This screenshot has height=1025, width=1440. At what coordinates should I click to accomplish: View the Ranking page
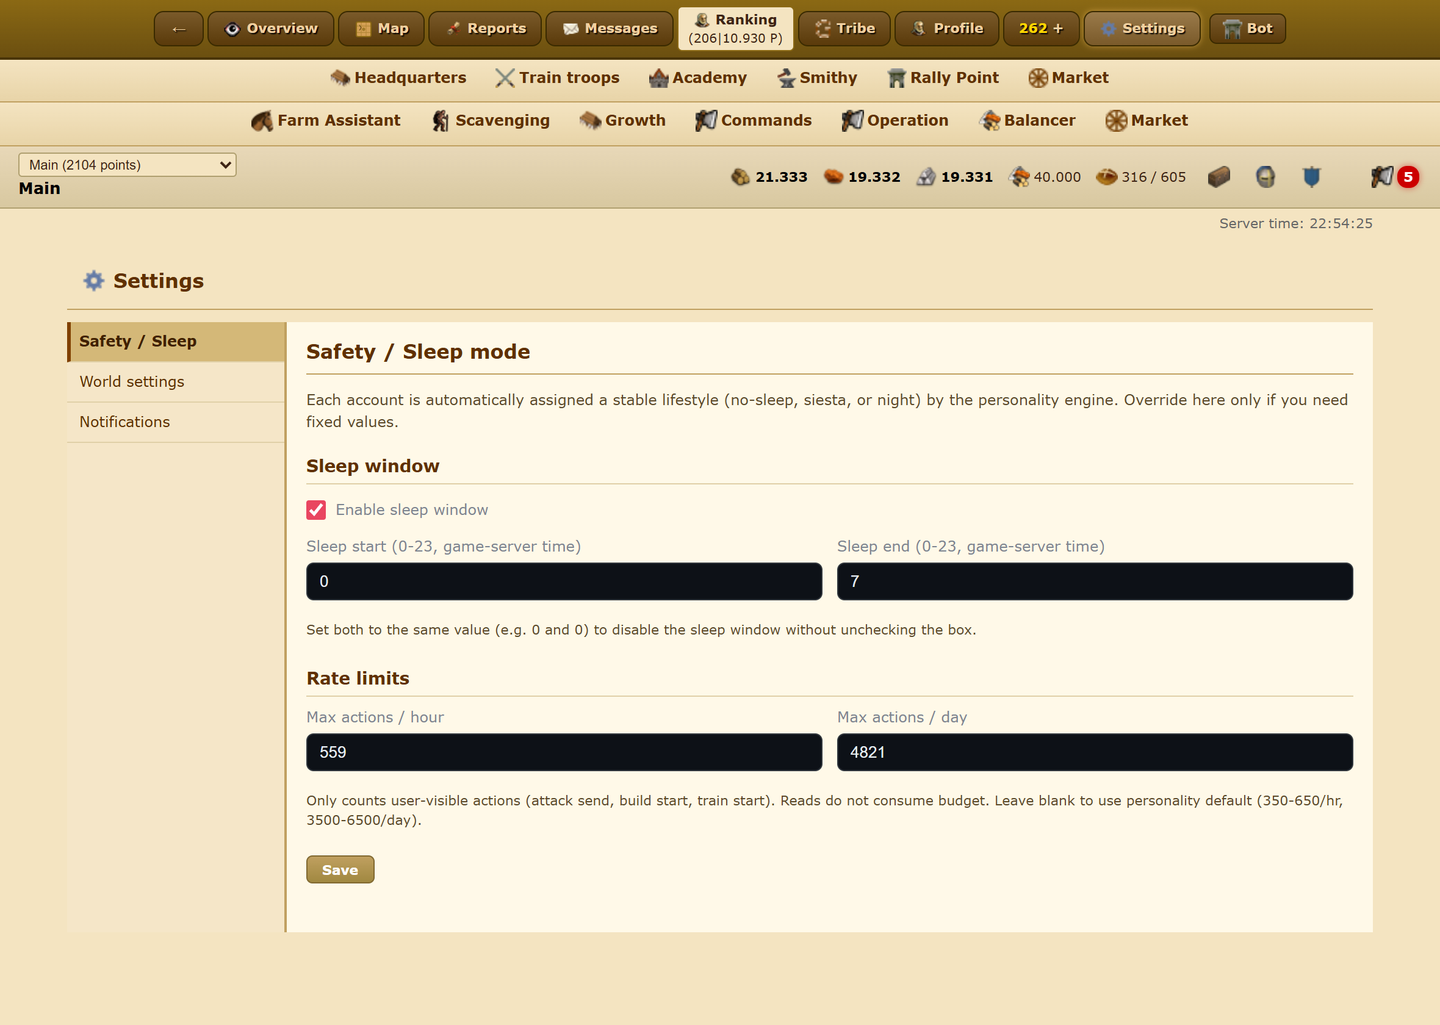[736, 29]
